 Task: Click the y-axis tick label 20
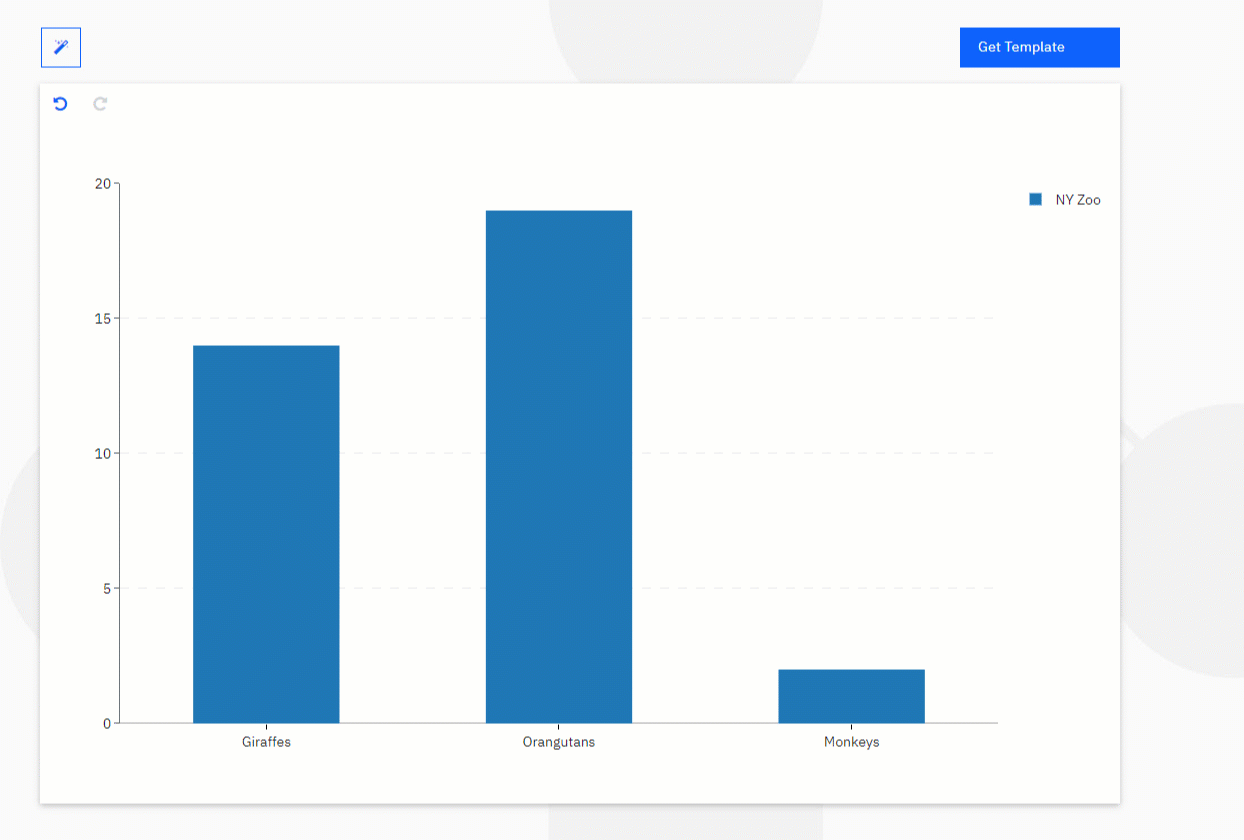point(102,184)
